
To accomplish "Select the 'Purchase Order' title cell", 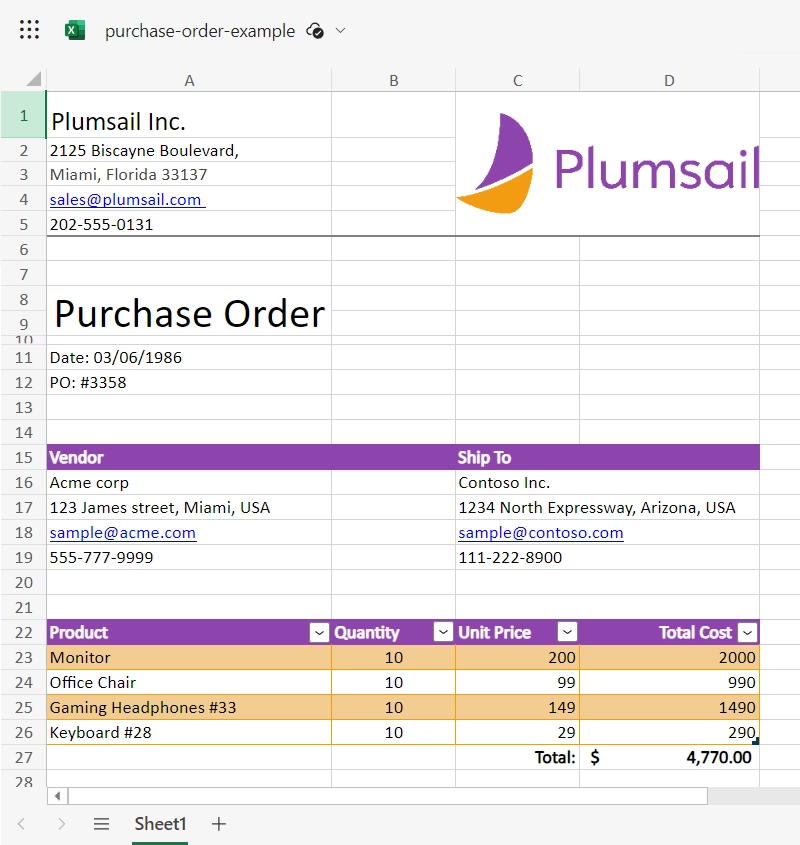I will coord(189,313).
